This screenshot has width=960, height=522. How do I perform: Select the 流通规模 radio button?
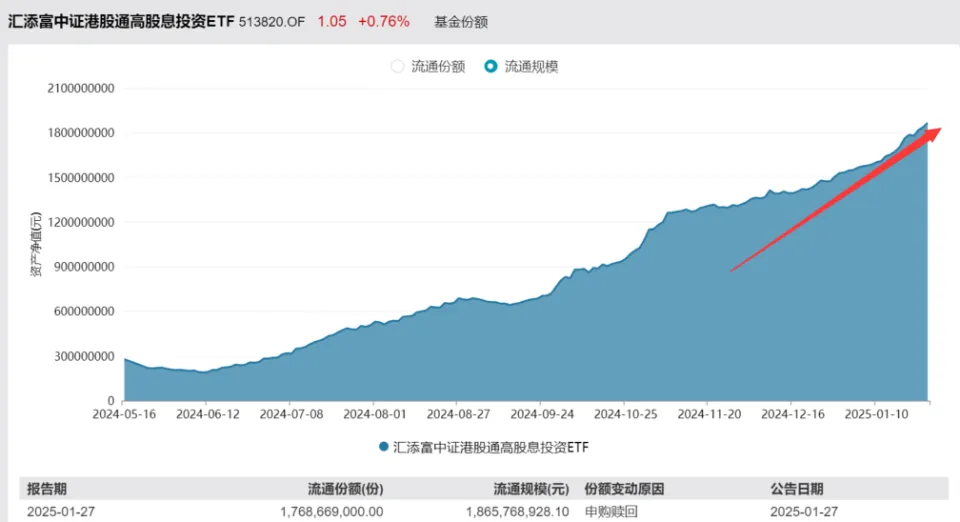click(491, 67)
